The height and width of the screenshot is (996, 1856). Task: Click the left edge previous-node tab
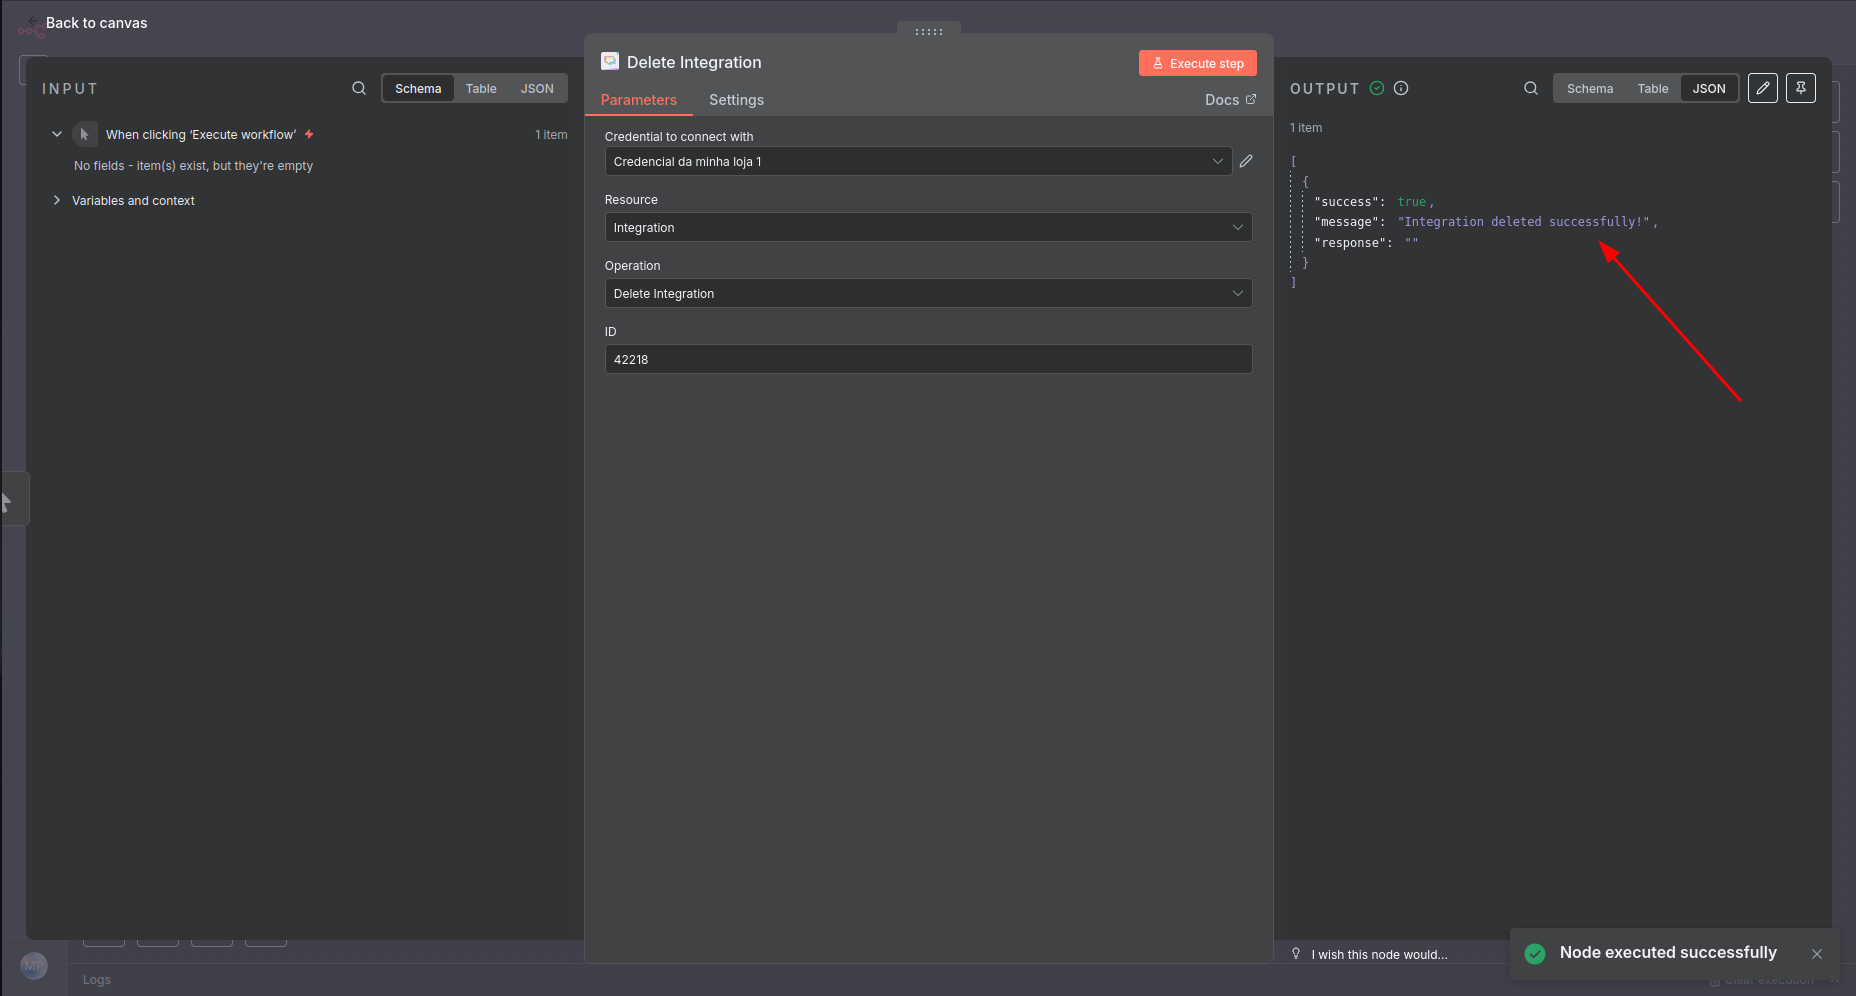click(14, 499)
